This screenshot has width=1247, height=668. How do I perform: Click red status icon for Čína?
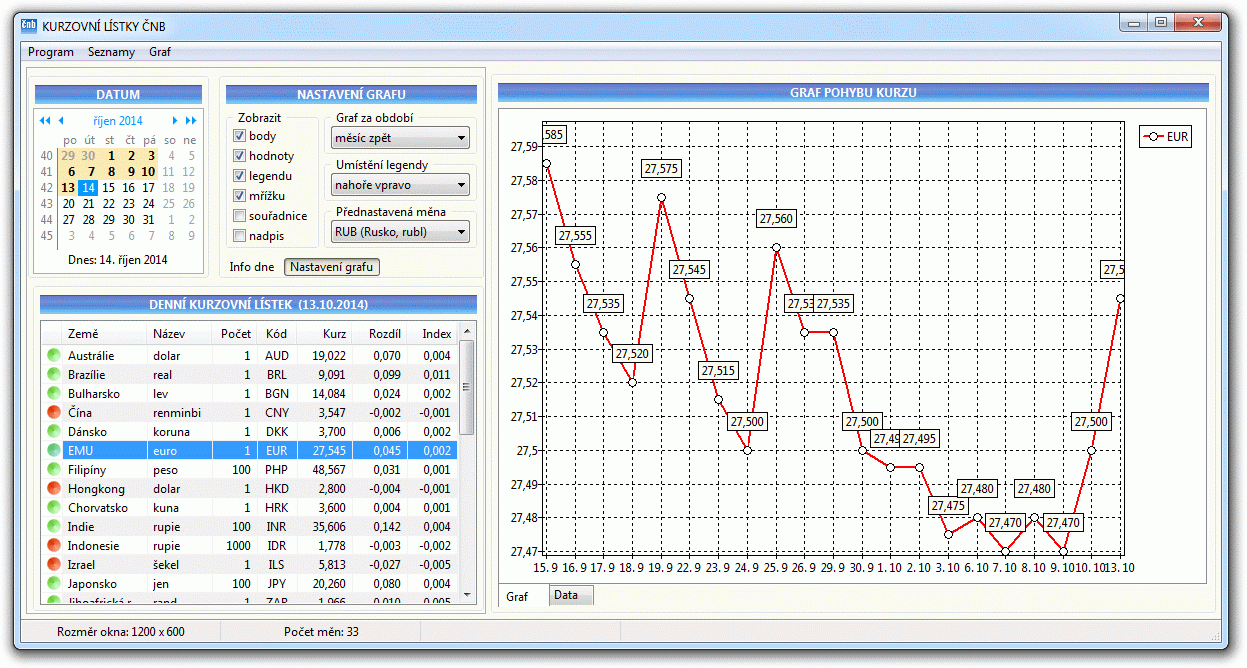[x=53, y=413]
